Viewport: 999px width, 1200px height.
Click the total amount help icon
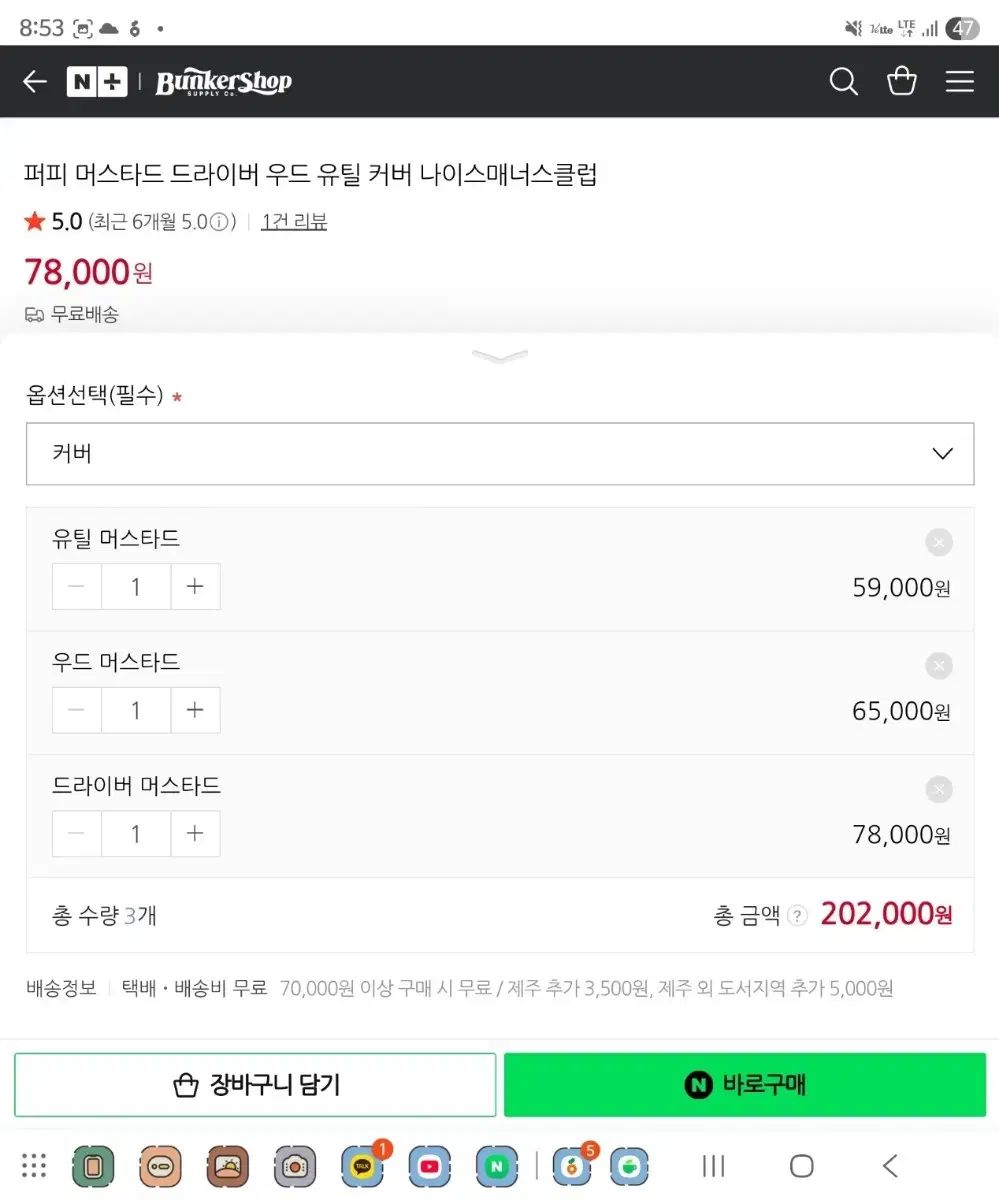797,915
